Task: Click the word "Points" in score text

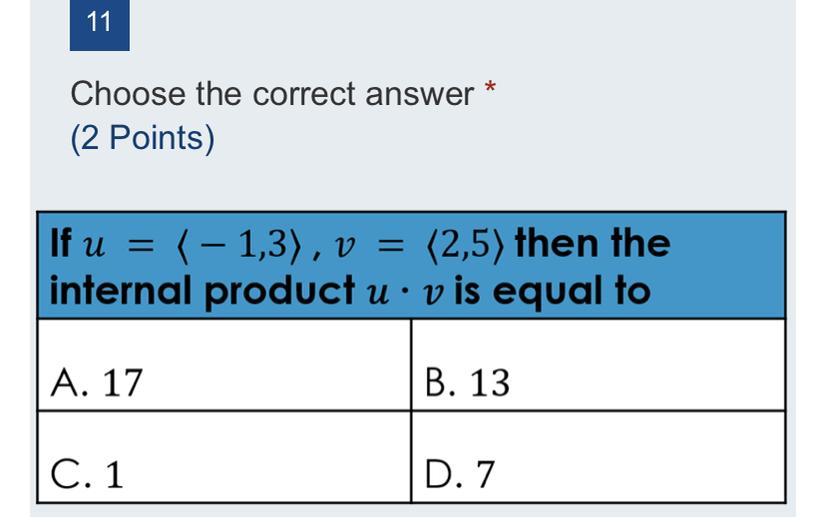Action: tap(156, 138)
